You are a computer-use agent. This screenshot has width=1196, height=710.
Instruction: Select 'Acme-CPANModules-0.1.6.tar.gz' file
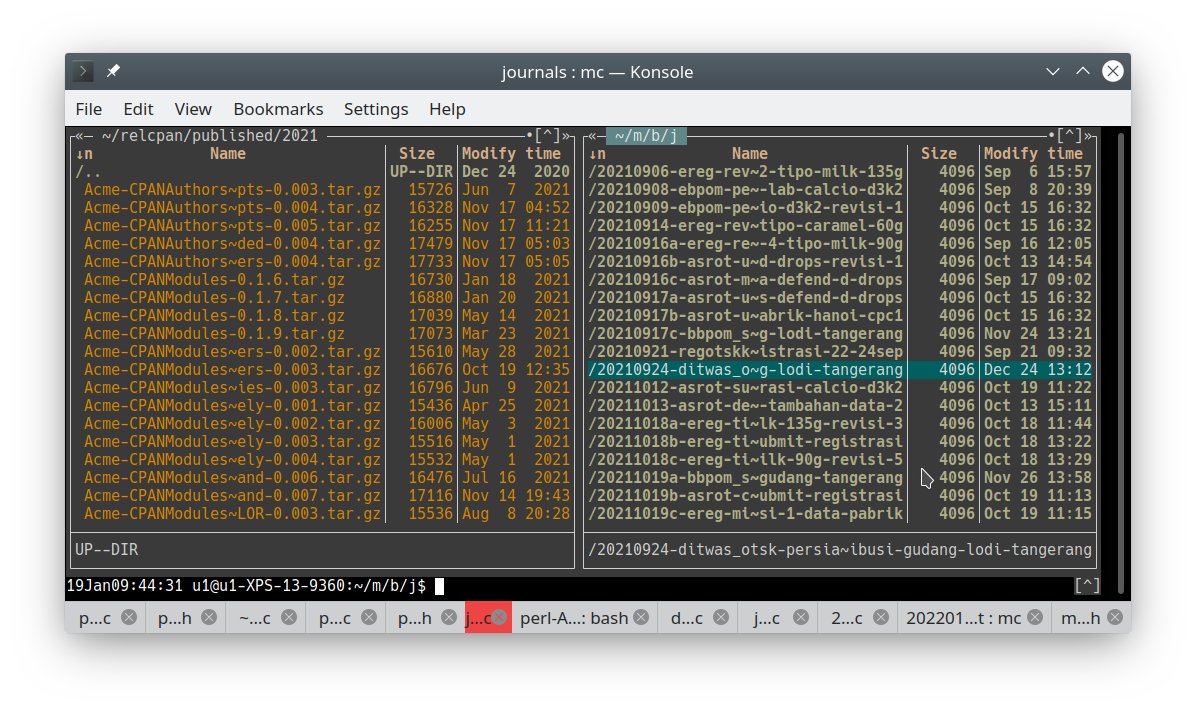tap(322, 280)
